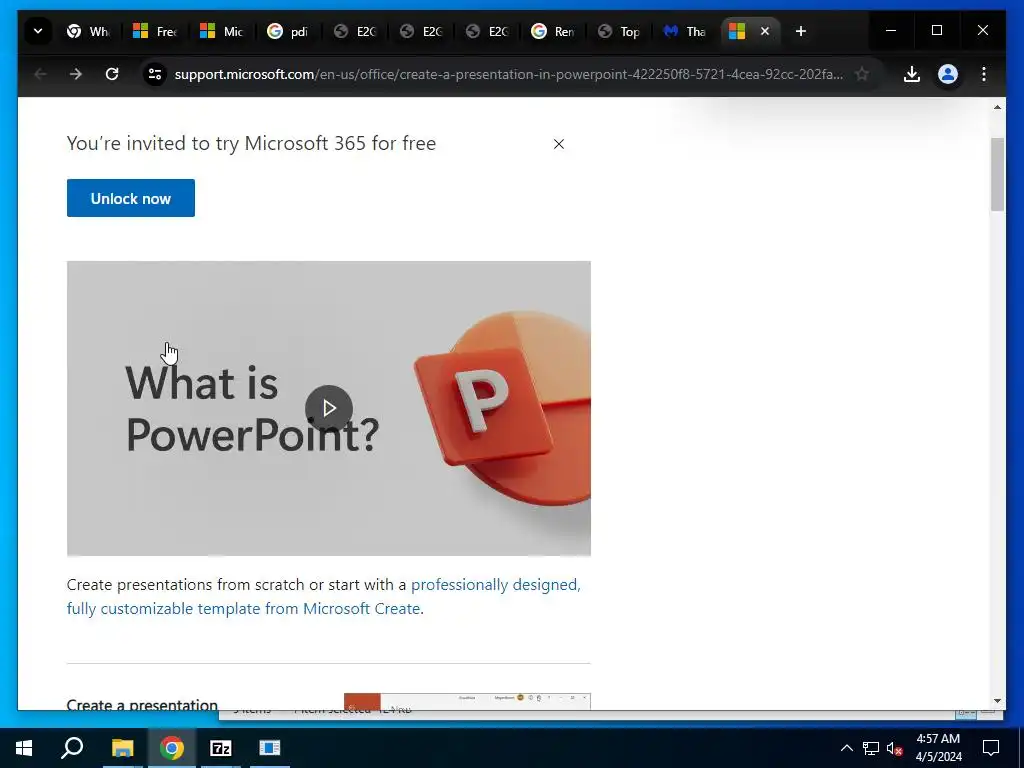
Task: Click the scrollbar up arrow
Action: (x=997, y=107)
